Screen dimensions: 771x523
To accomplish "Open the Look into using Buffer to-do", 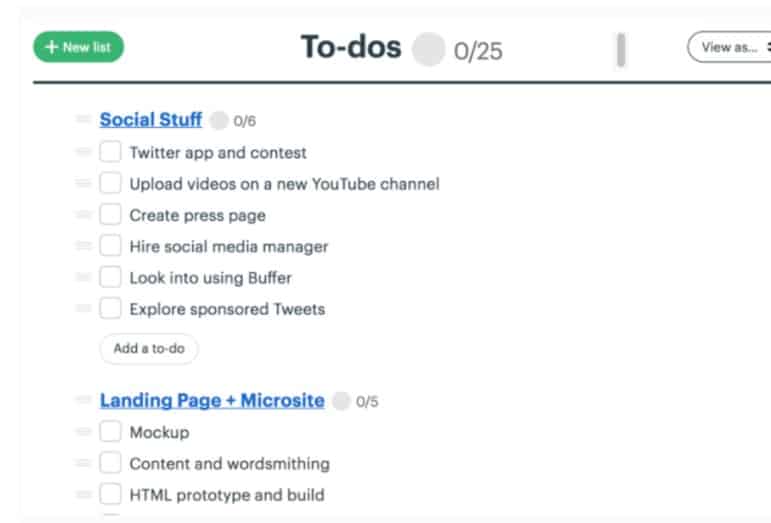I will pos(210,278).
